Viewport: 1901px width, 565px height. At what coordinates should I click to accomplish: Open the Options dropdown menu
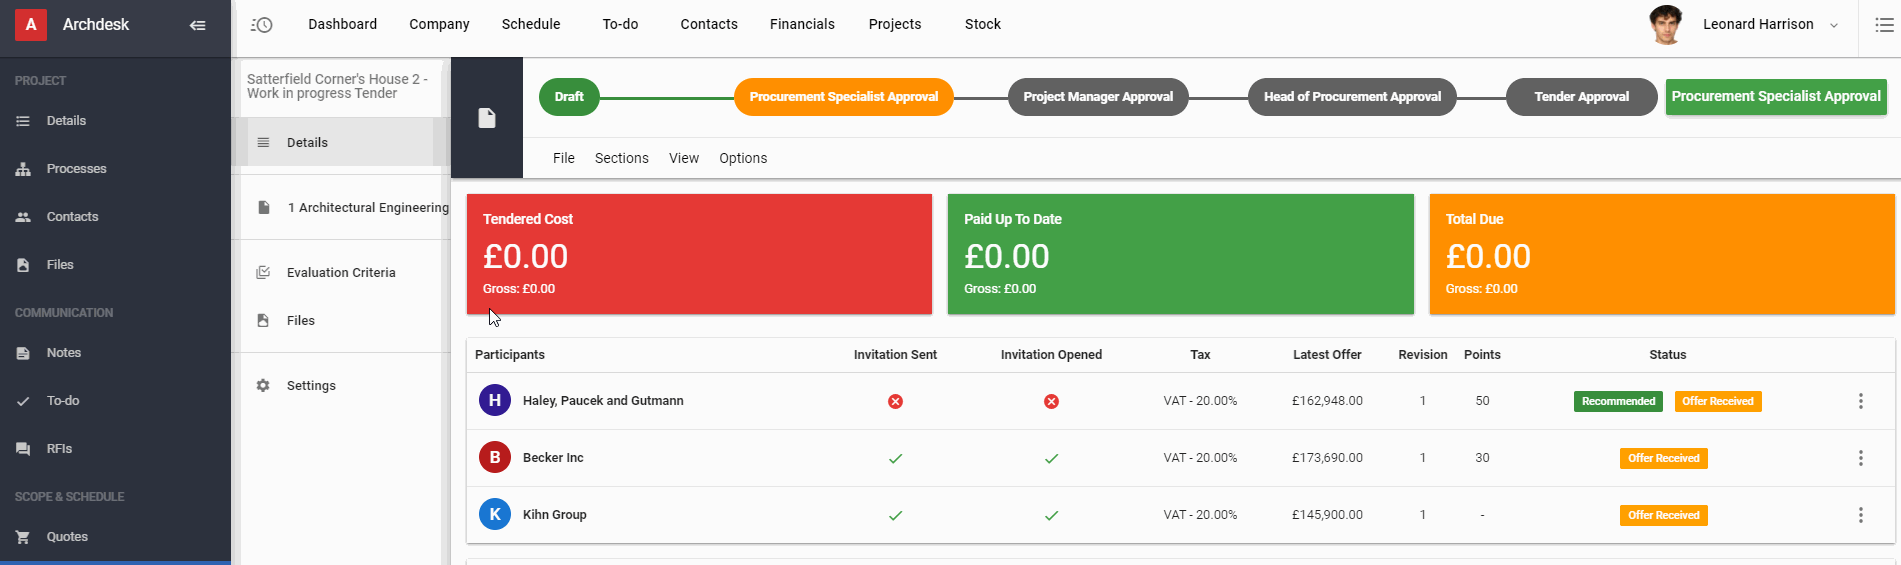[743, 158]
